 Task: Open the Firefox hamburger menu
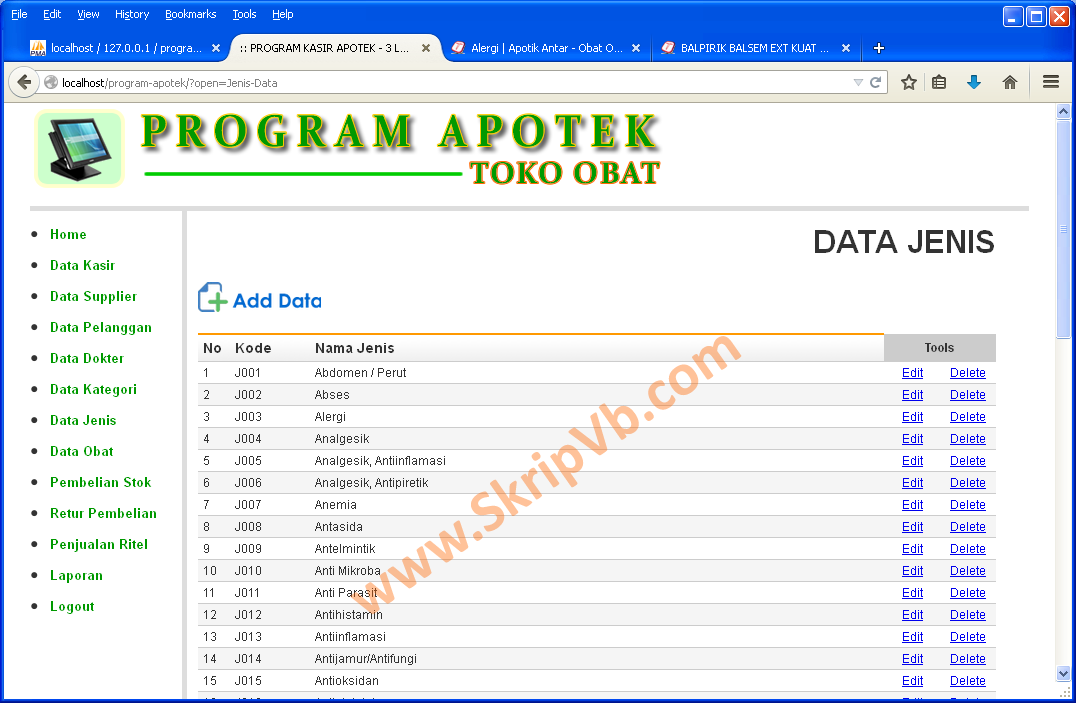click(1049, 82)
